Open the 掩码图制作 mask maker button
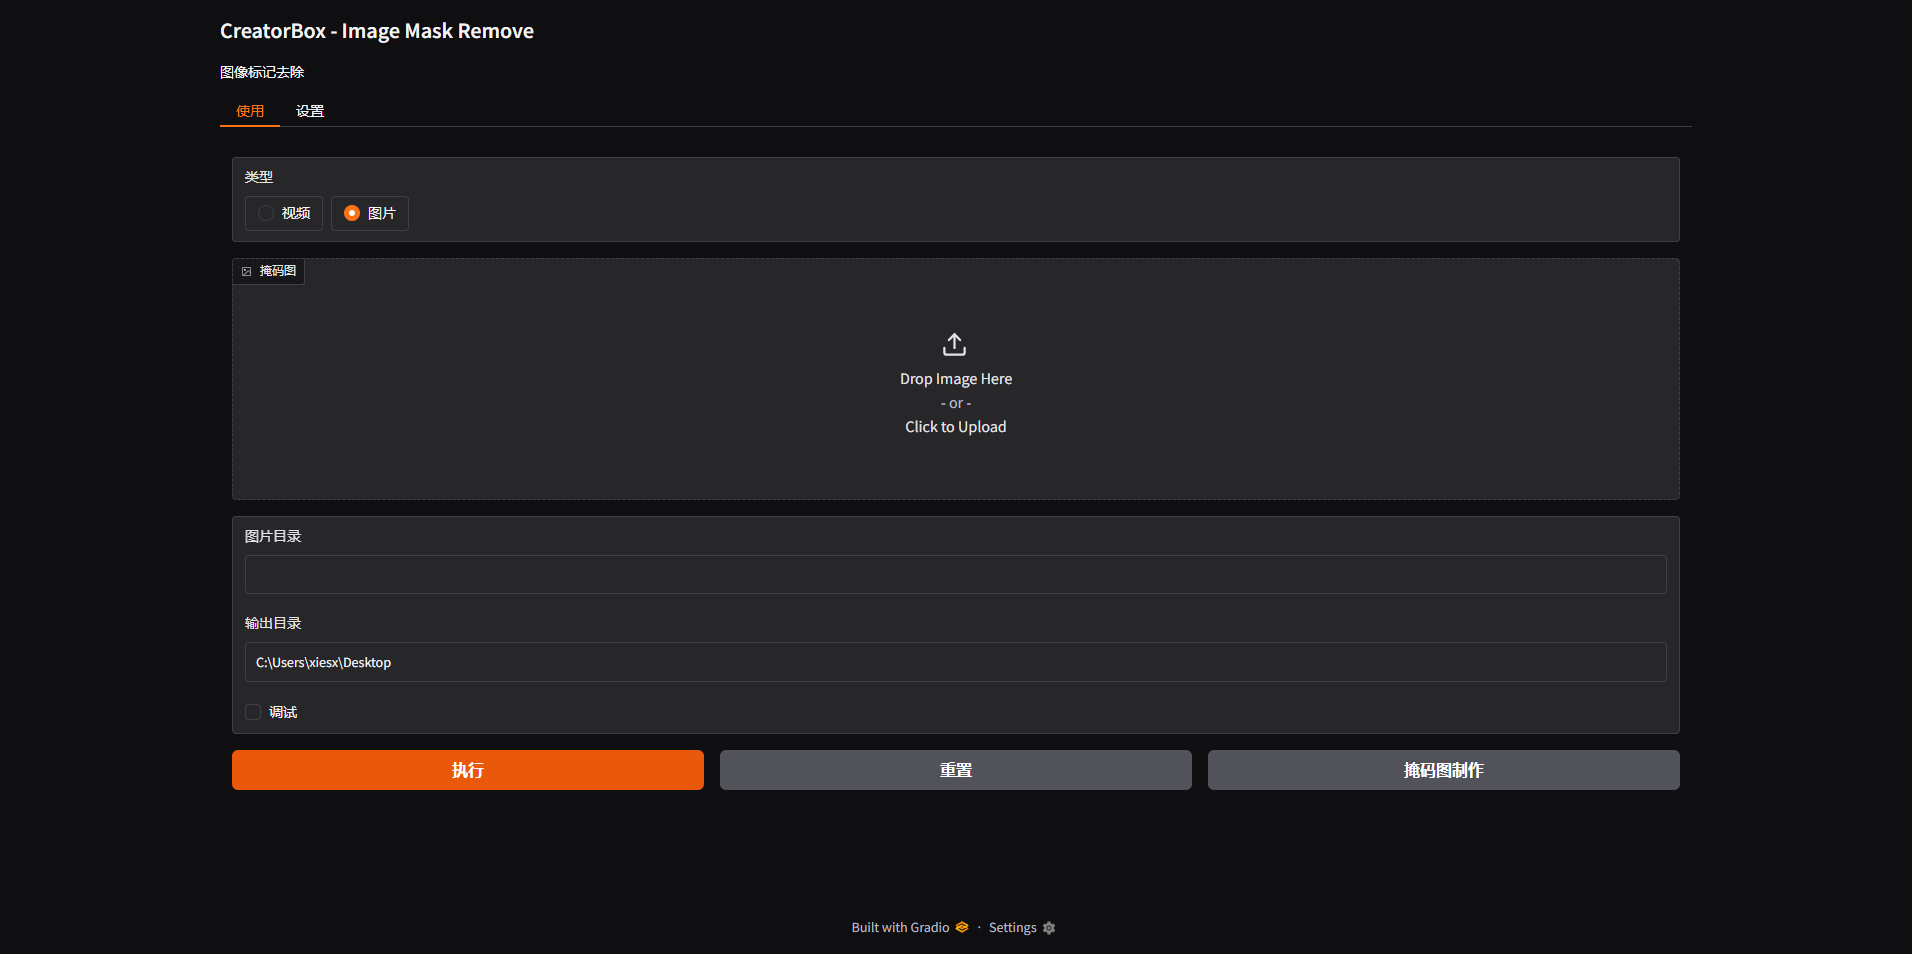1912x954 pixels. pos(1444,770)
